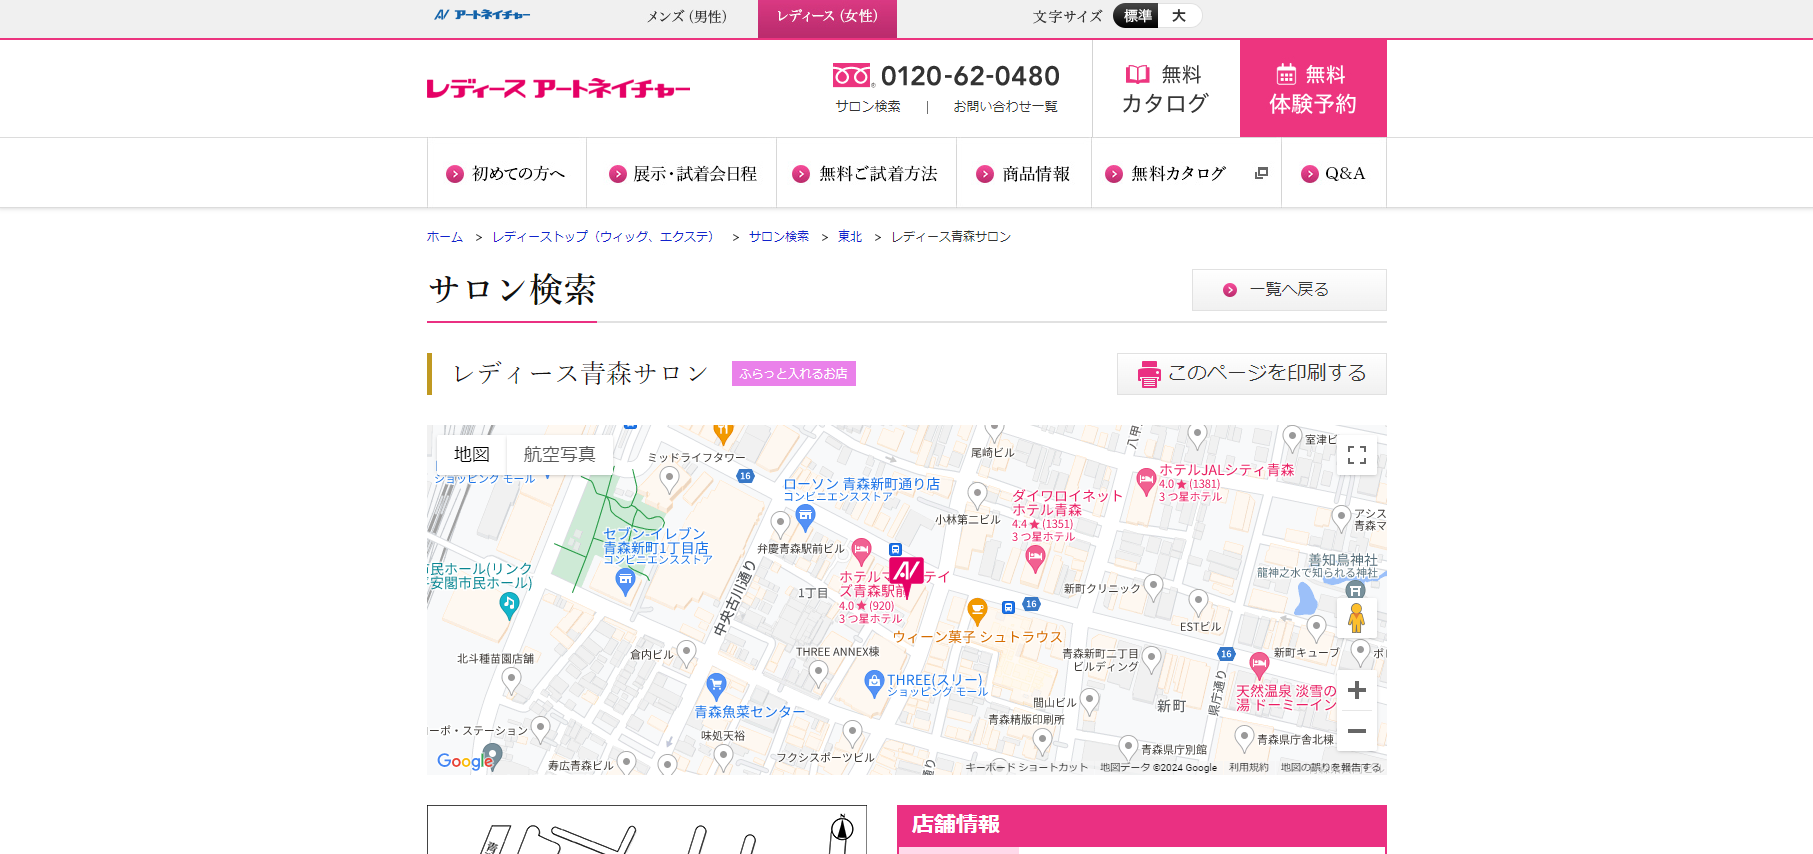The height and width of the screenshot is (854, 1813).
Task: Open the お問い合わせ一覧 link
Action: [x=1005, y=106]
